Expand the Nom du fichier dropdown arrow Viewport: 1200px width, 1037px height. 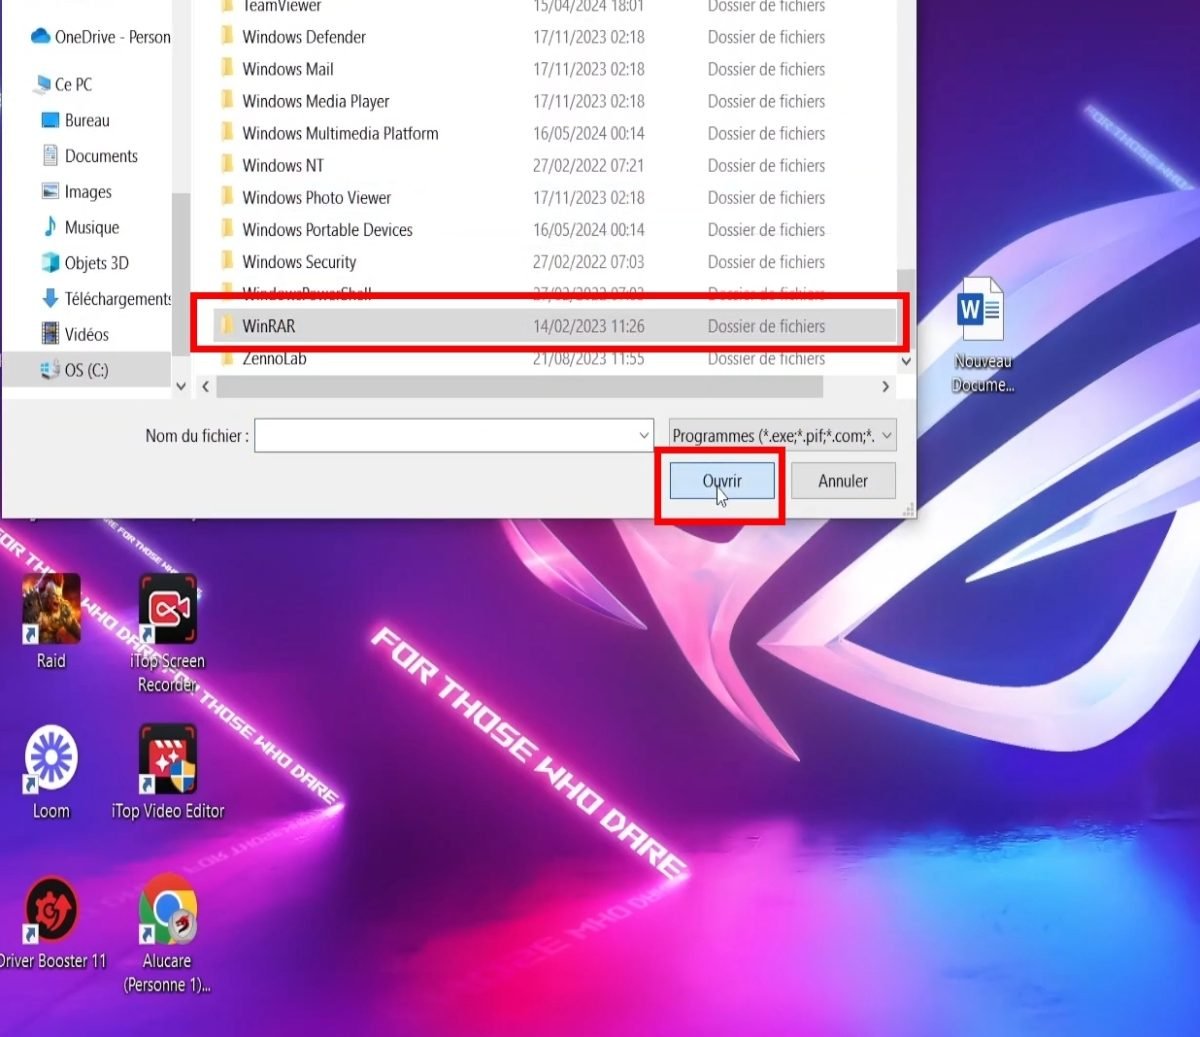pos(644,435)
